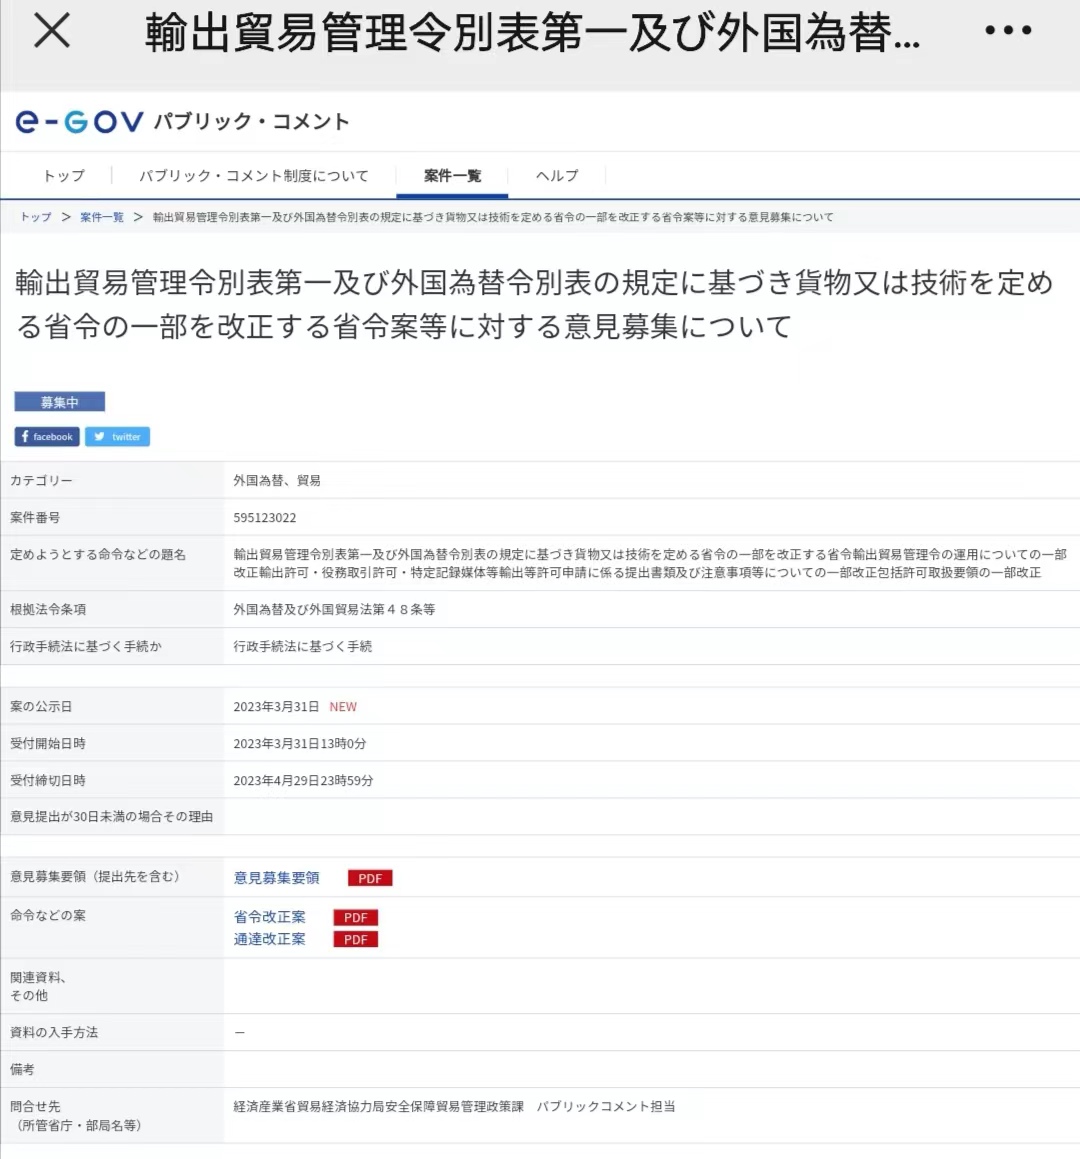This screenshot has height=1159, width=1080.
Task: Open the 意見募集要領 PDF badge
Action: coord(370,878)
